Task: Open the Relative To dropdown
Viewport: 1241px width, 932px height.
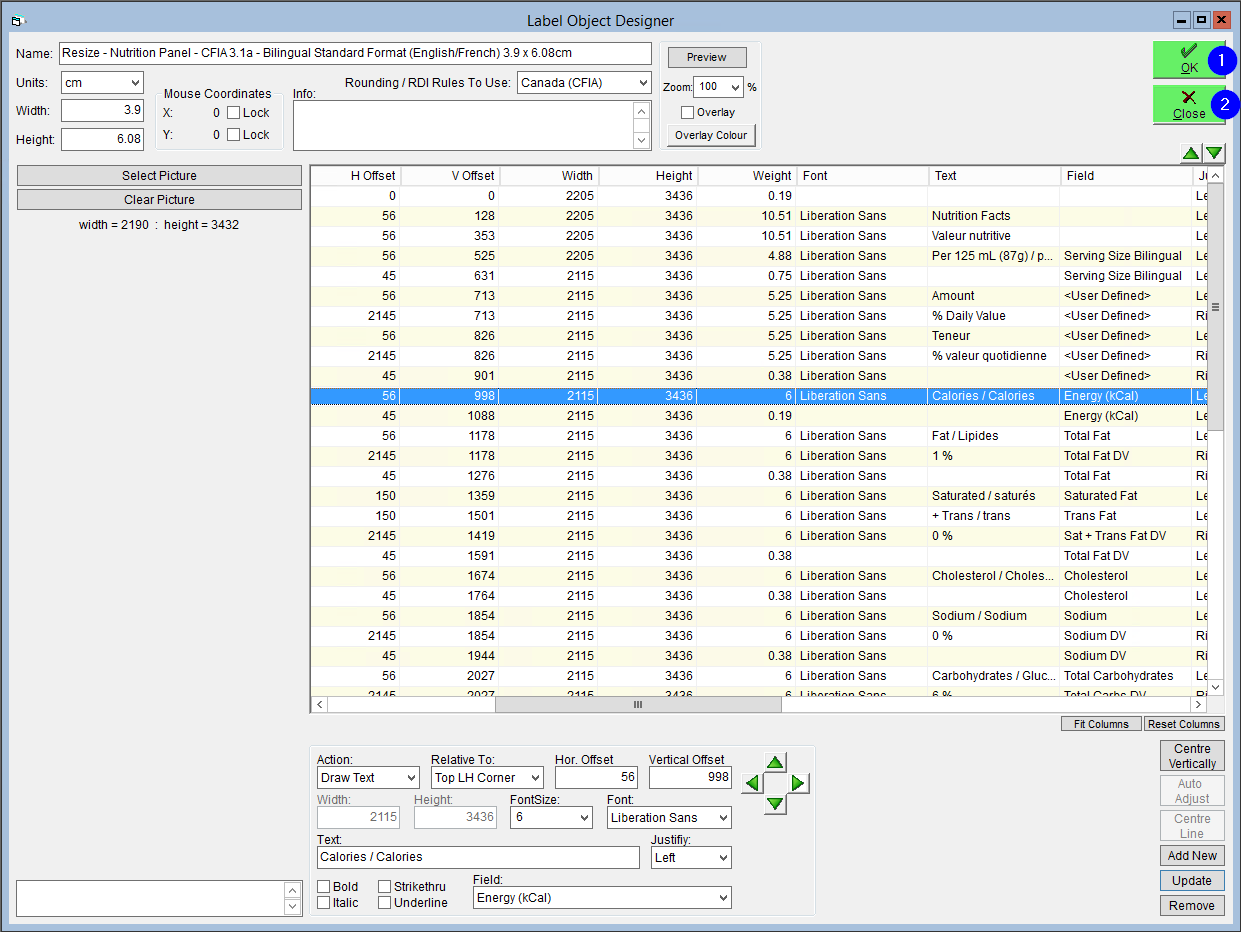Action: 487,778
